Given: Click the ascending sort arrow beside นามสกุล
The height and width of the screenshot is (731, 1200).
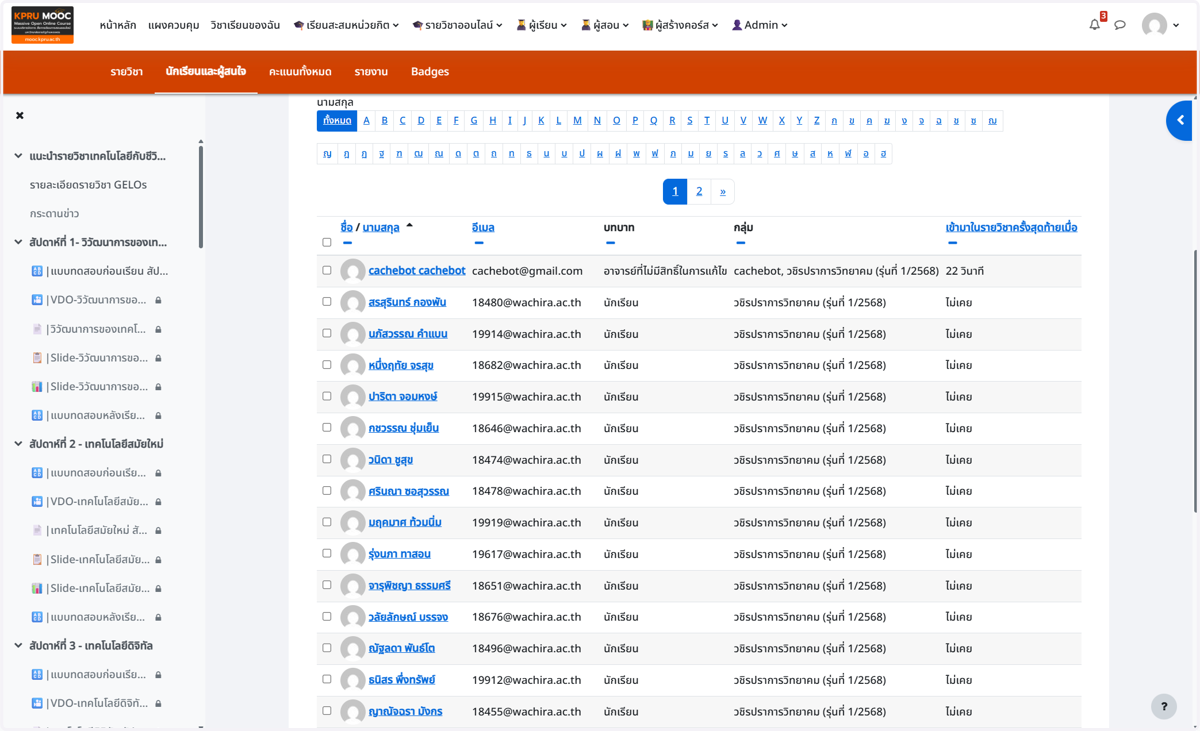Looking at the screenshot, I should point(409,226).
